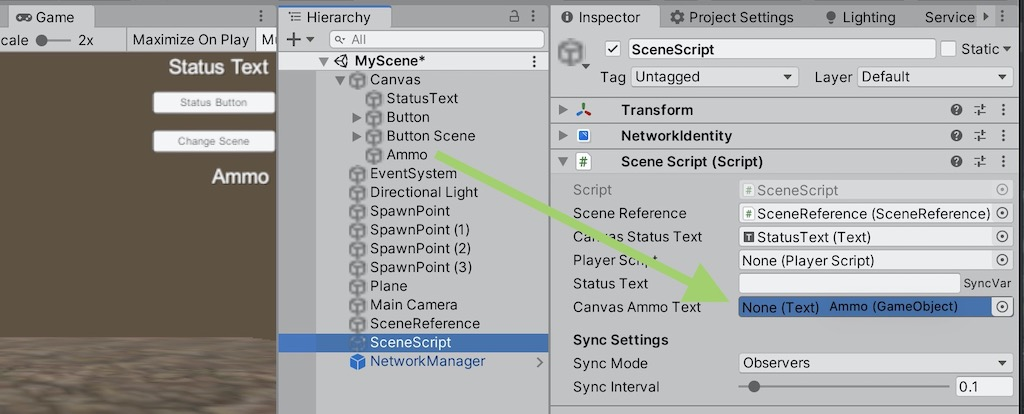1024x414 pixels.
Task: Open Sync Mode Observers dropdown
Action: [x=876, y=363]
